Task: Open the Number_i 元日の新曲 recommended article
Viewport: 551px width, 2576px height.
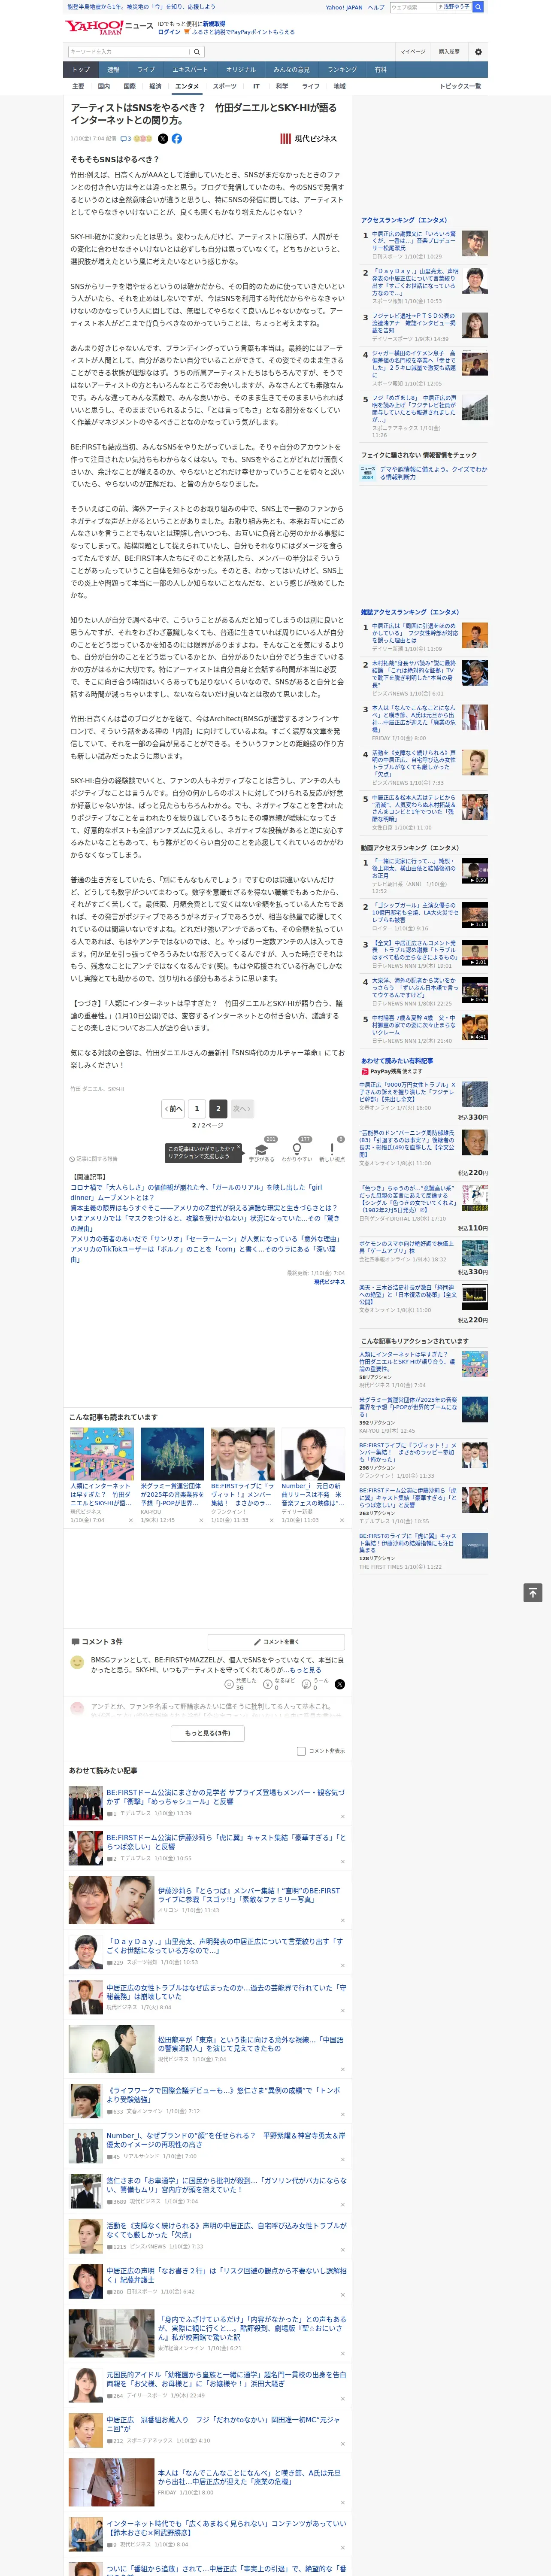Action: 313,1494
